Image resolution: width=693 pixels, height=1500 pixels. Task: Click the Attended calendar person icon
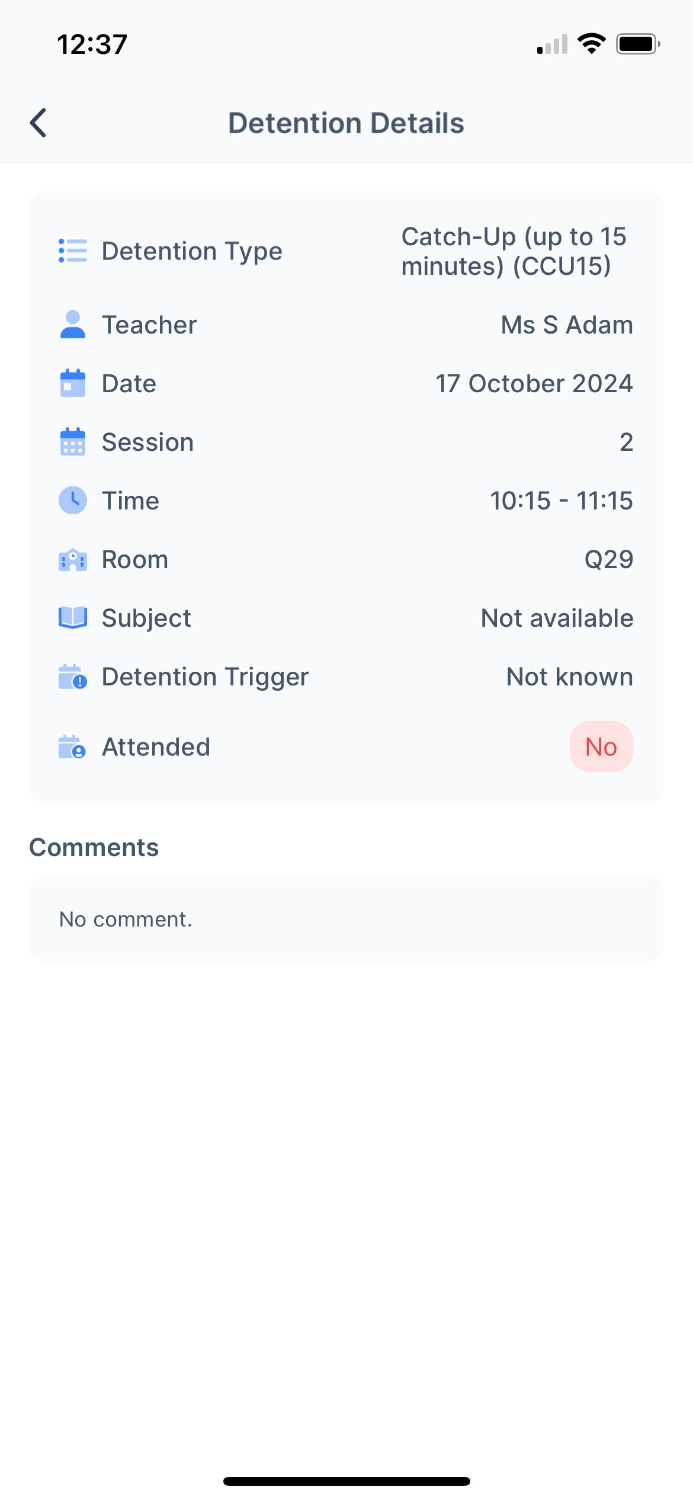coord(73,747)
